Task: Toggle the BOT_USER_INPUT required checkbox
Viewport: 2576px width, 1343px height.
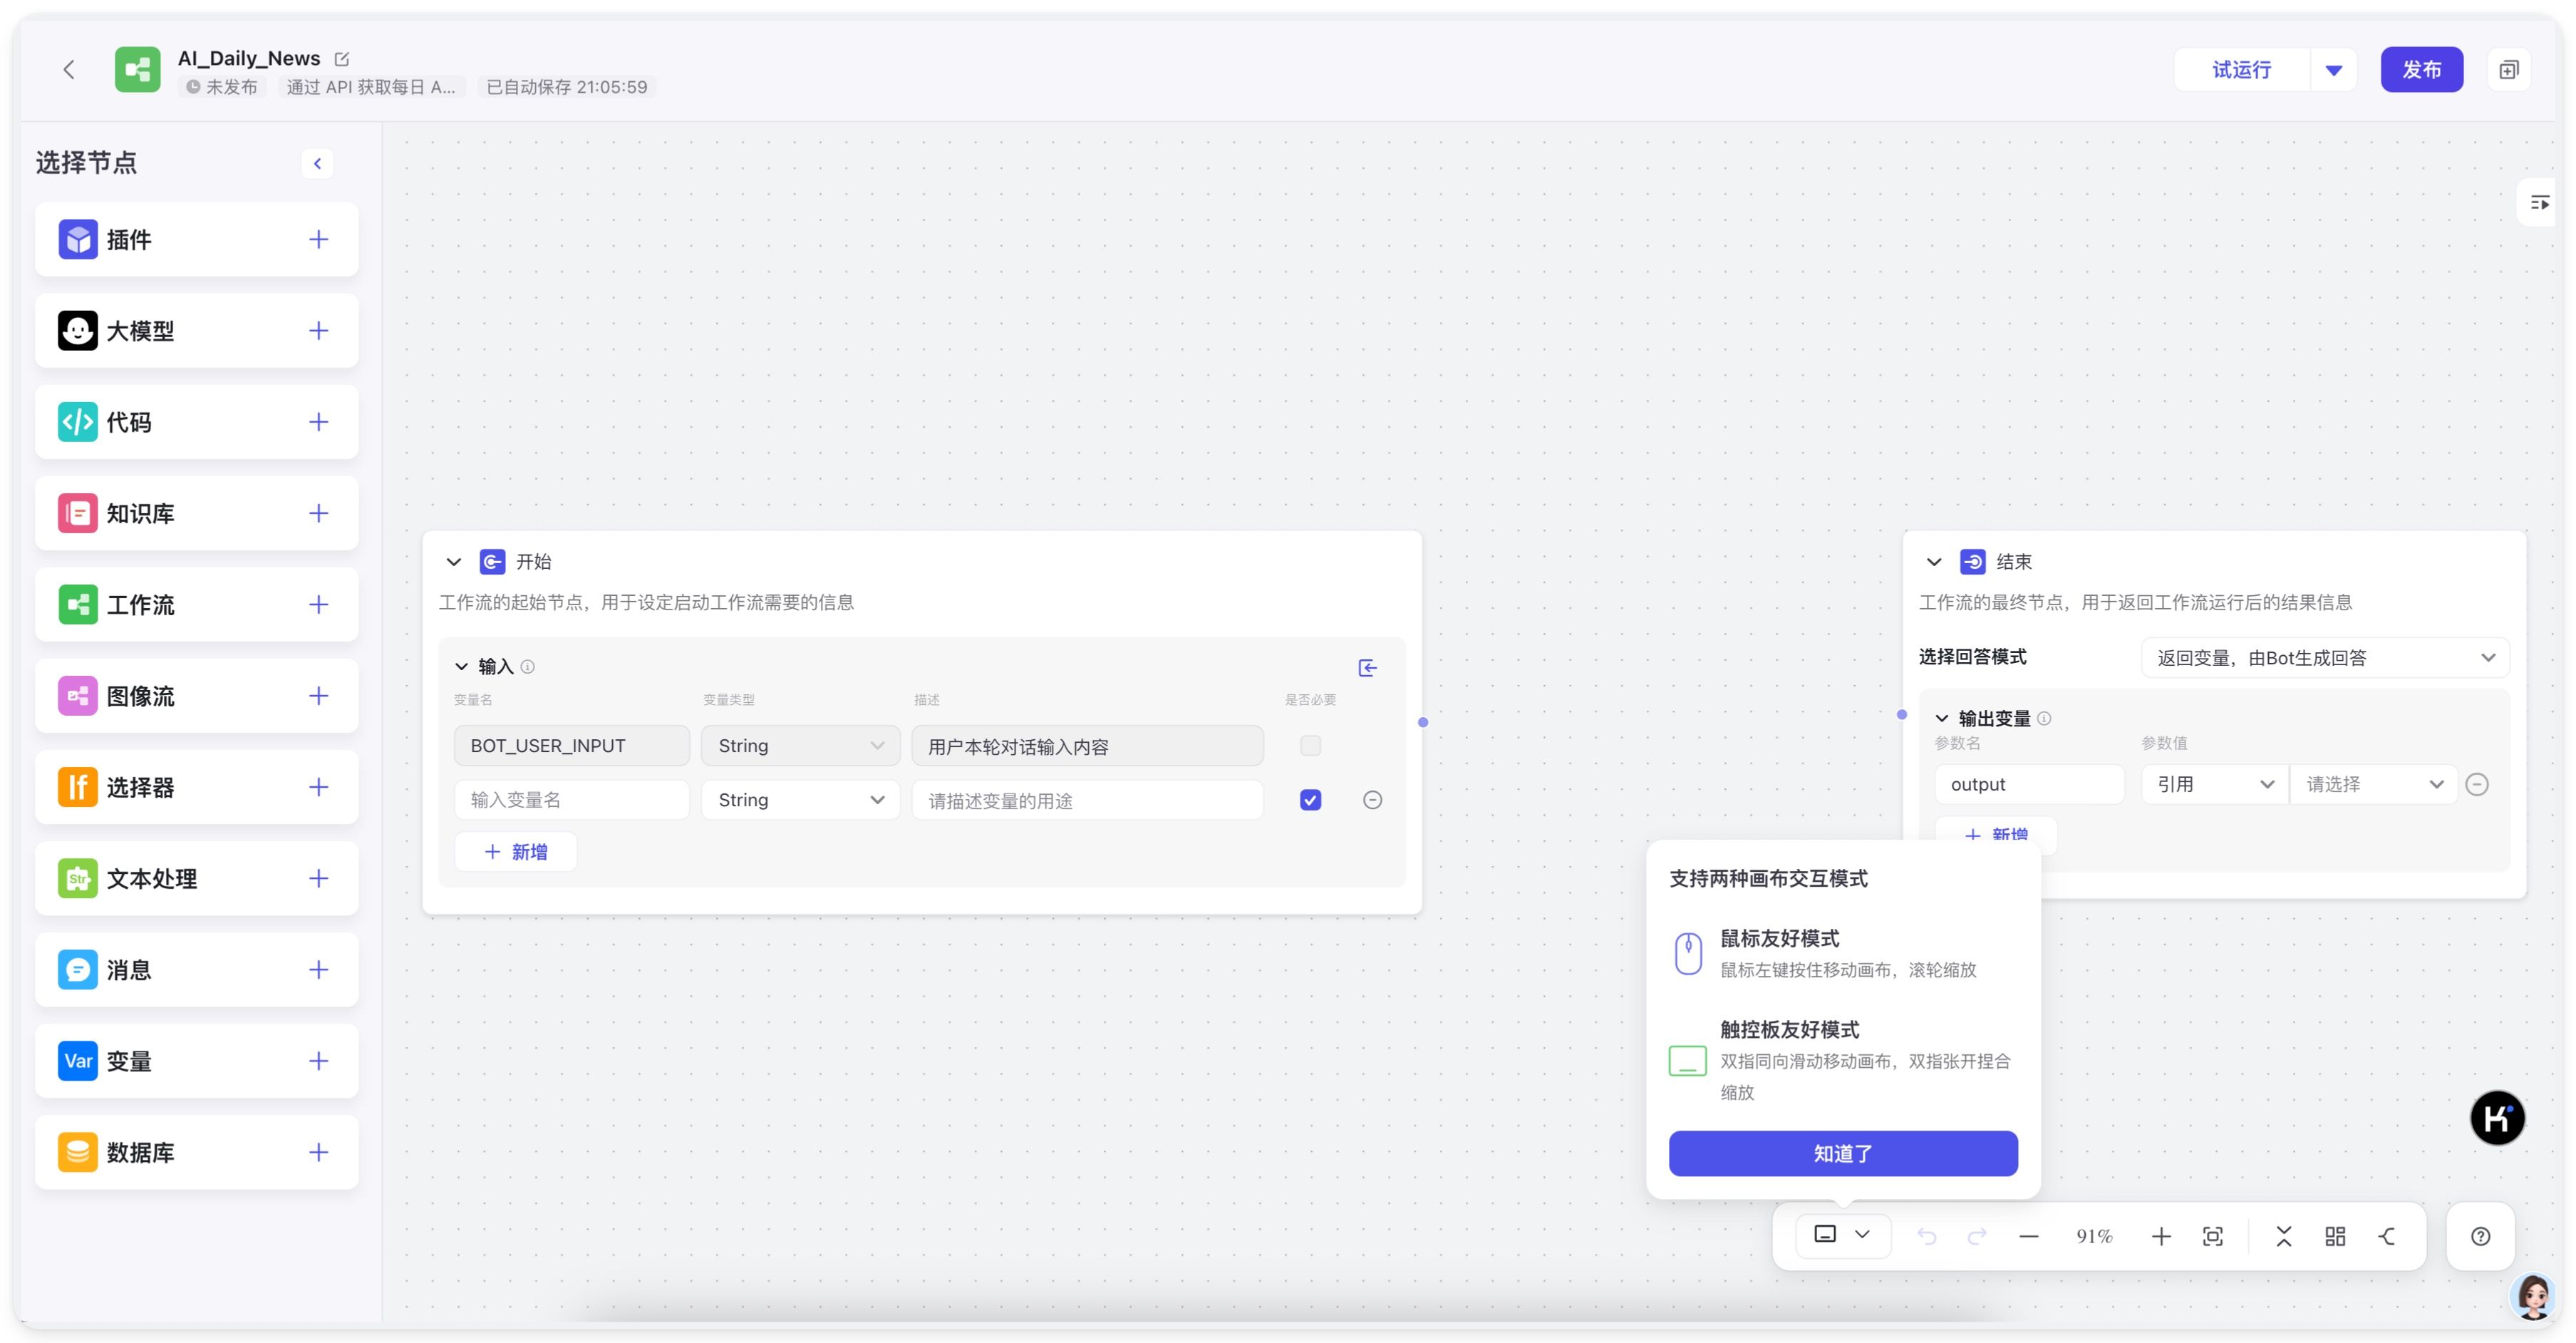Action: [1310, 745]
